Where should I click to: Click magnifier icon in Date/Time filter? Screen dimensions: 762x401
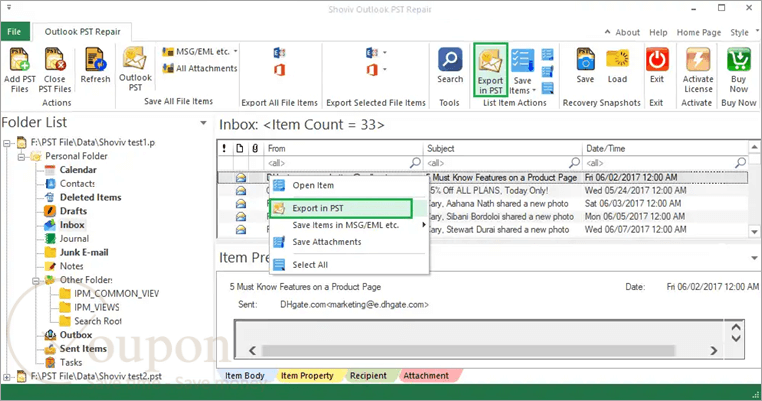tap(740, 162)
